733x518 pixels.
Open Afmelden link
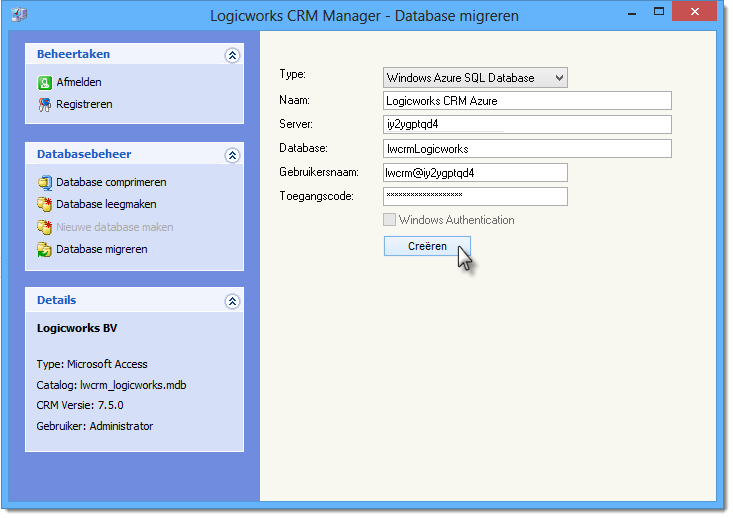(79, 82)
